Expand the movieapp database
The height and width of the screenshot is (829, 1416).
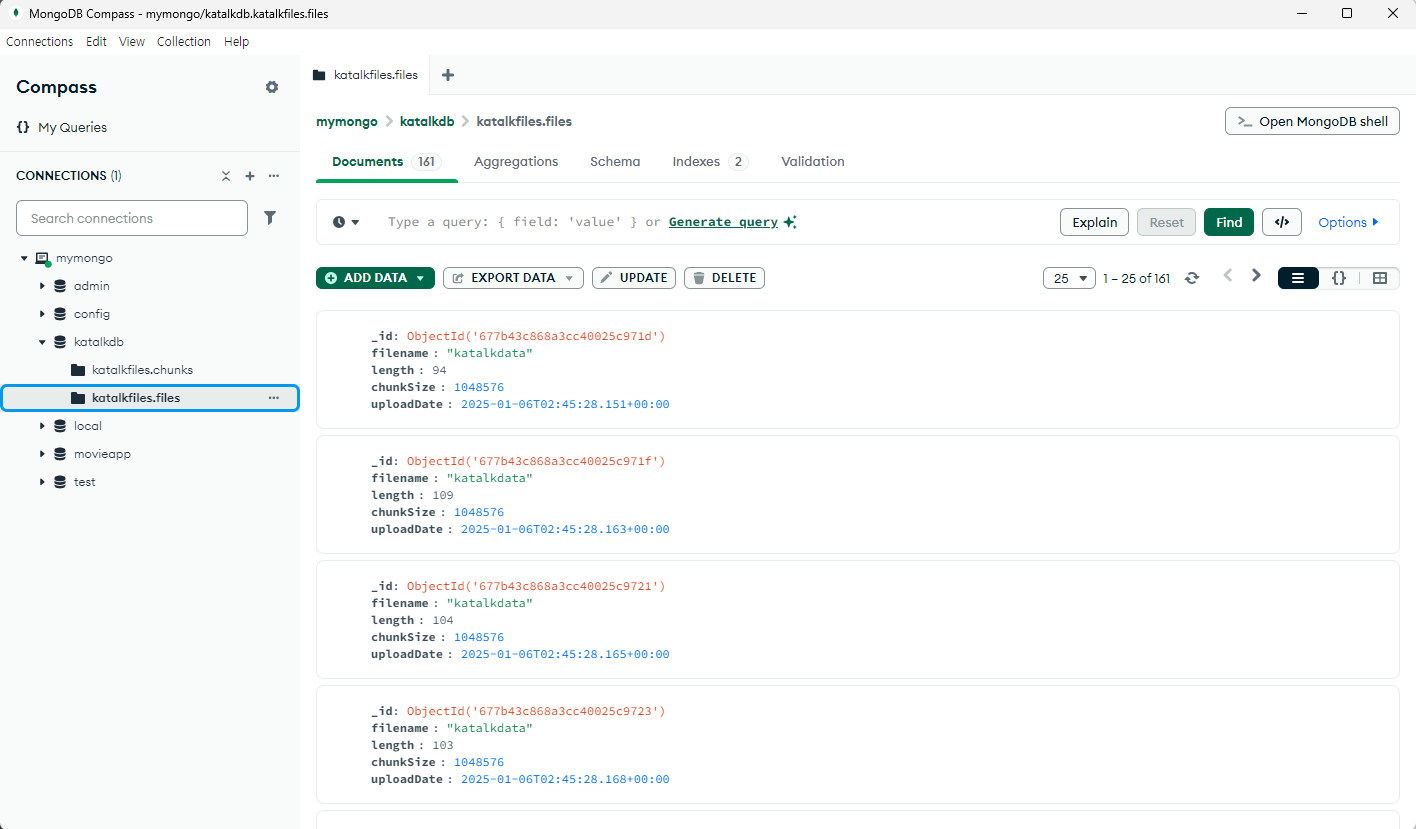pos(42,454)
